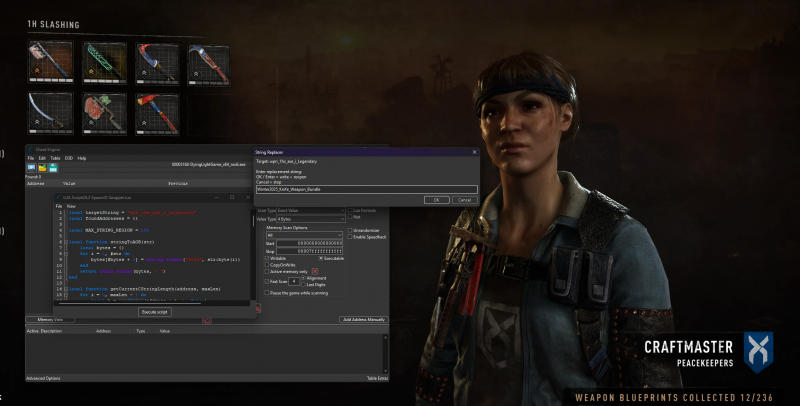Open Table Extras at bottom right
The image size is (800, 406).
coord(377,378)
